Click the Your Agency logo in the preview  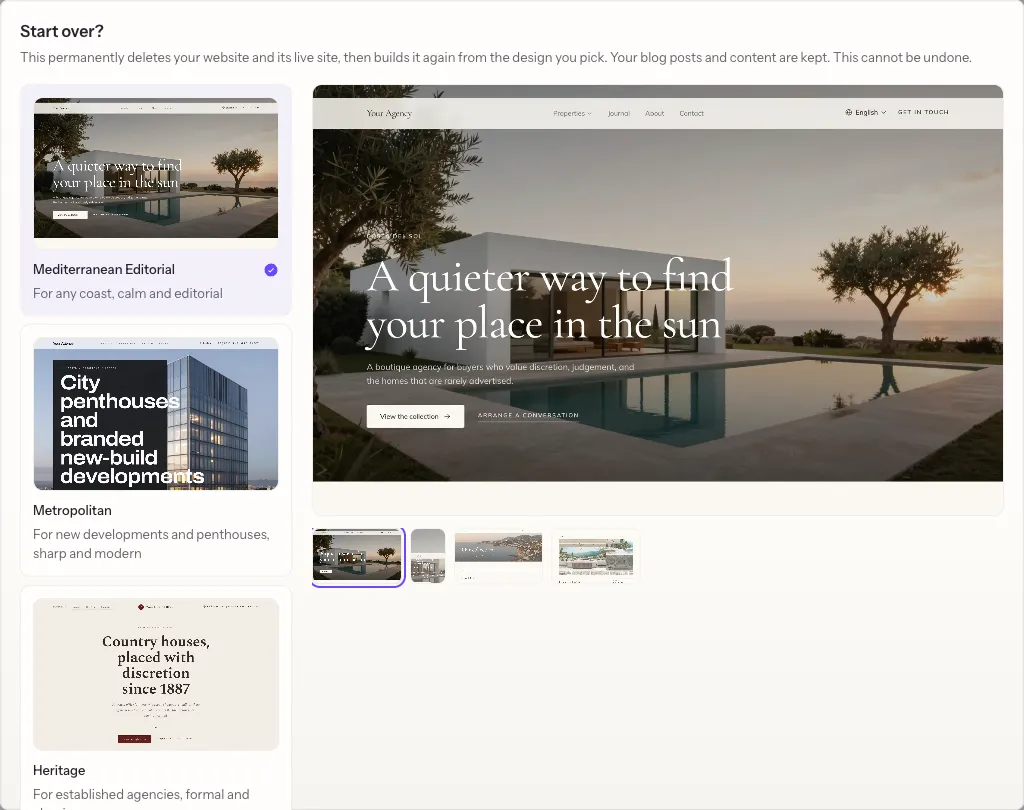click(389, 114)
